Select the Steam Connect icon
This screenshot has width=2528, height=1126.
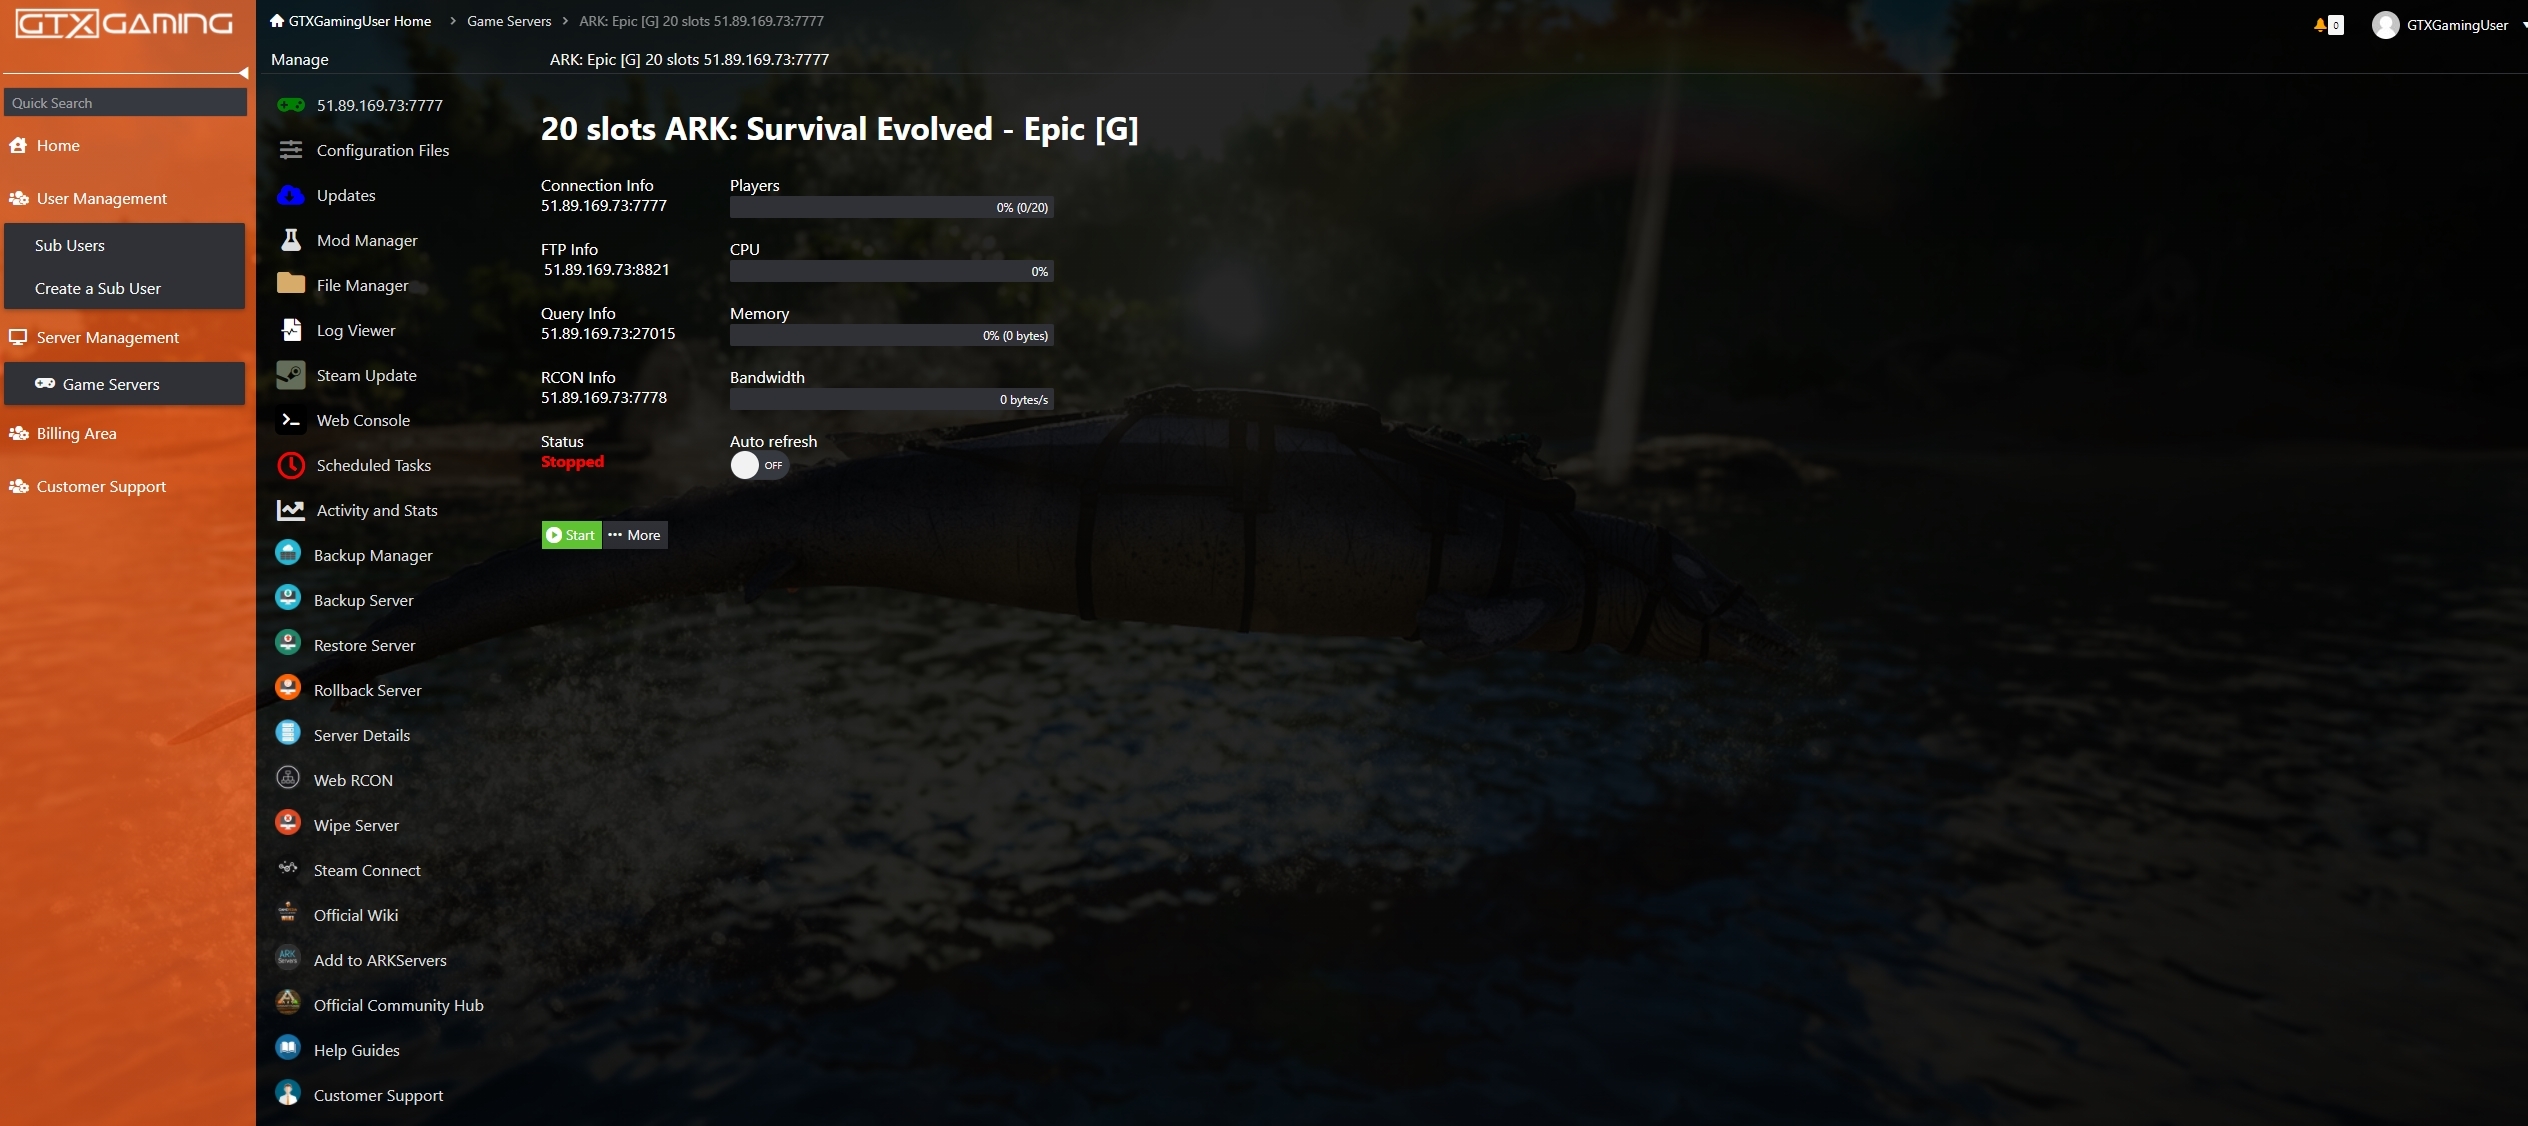point(287,868)
